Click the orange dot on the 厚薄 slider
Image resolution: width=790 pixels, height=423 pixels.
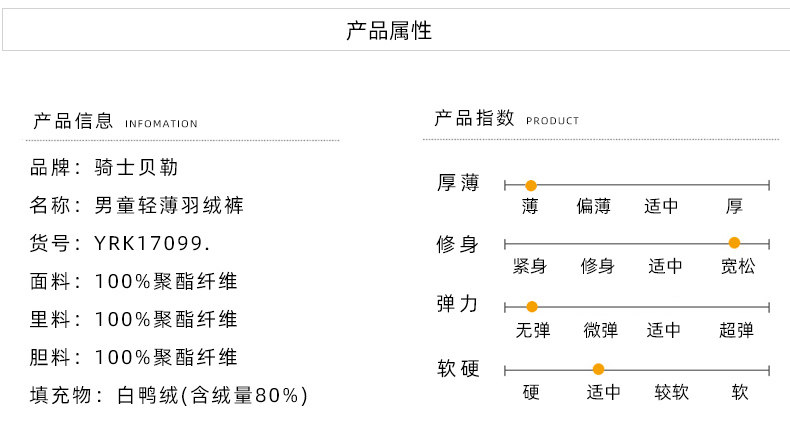point(531,185)
